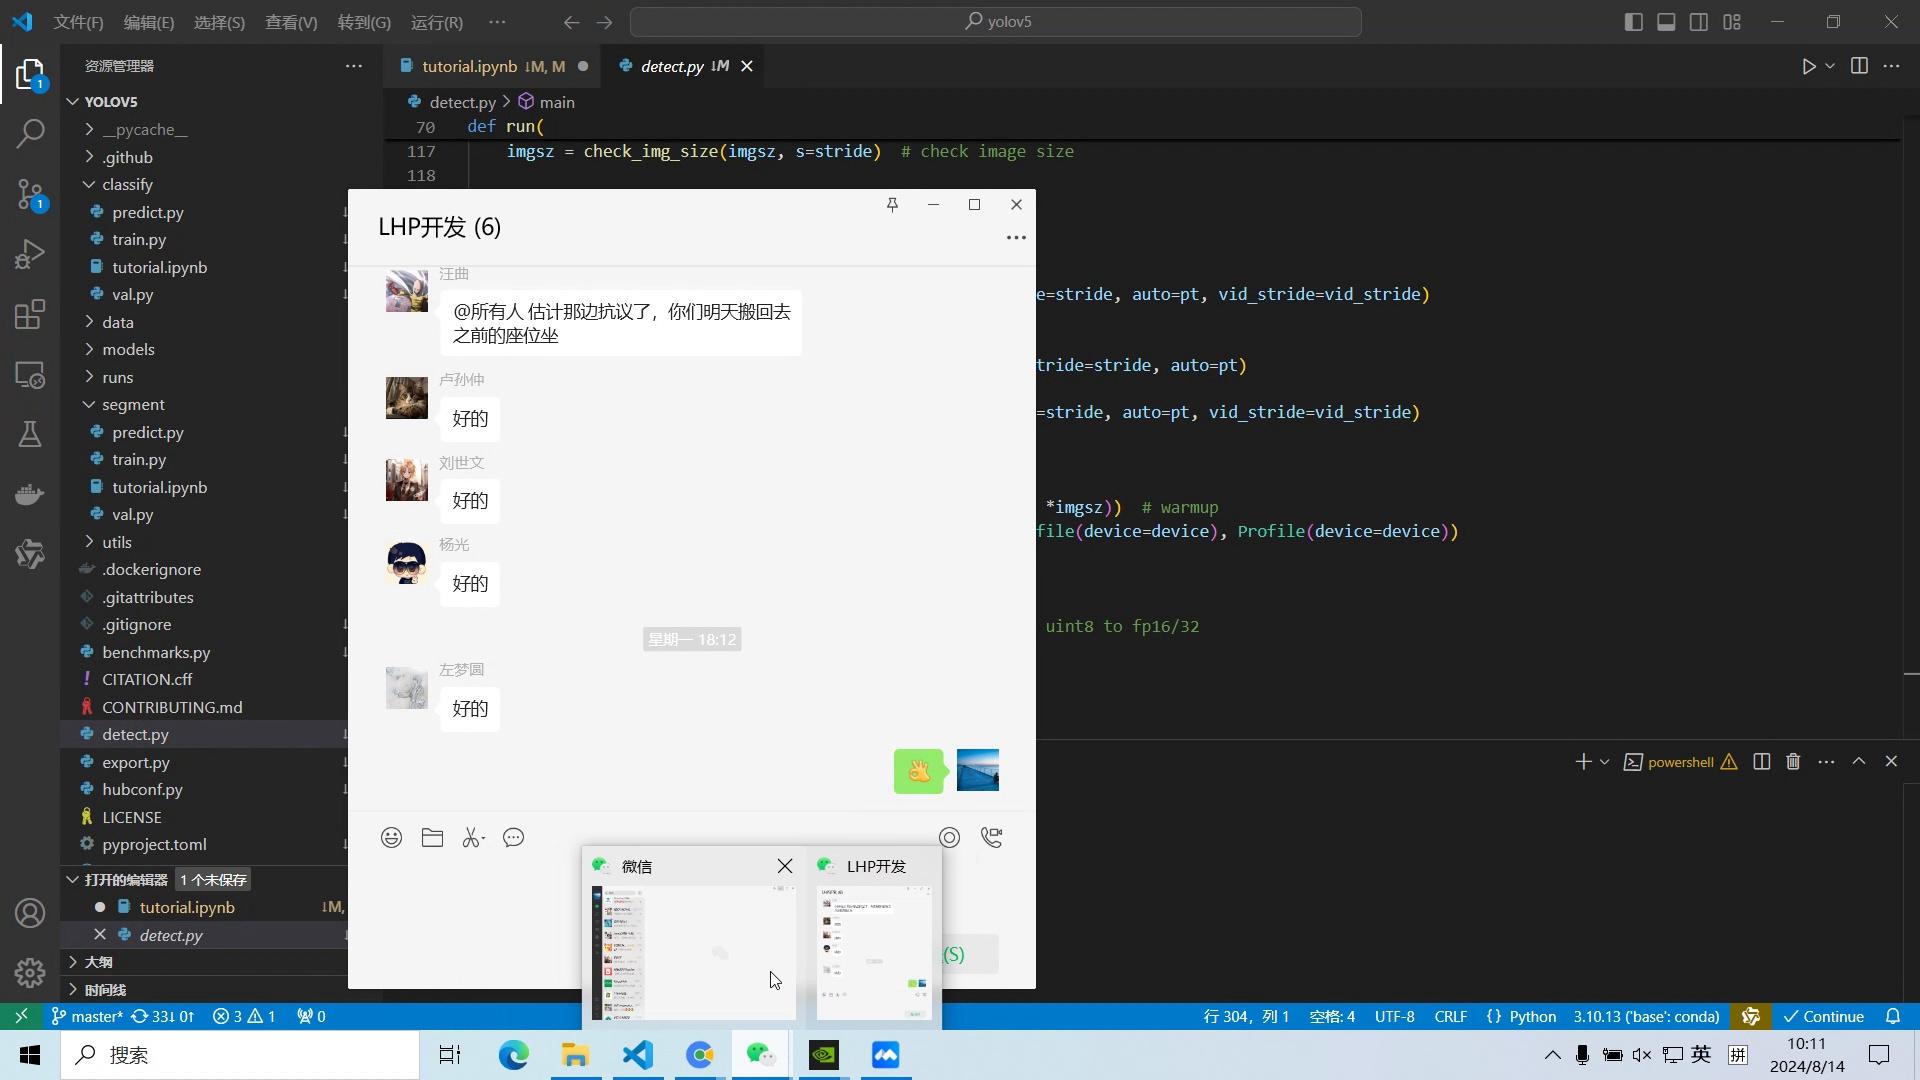Expand the 时间线 timeline section
Screen dimensions: 1920x1080
[x=105, y=990]
